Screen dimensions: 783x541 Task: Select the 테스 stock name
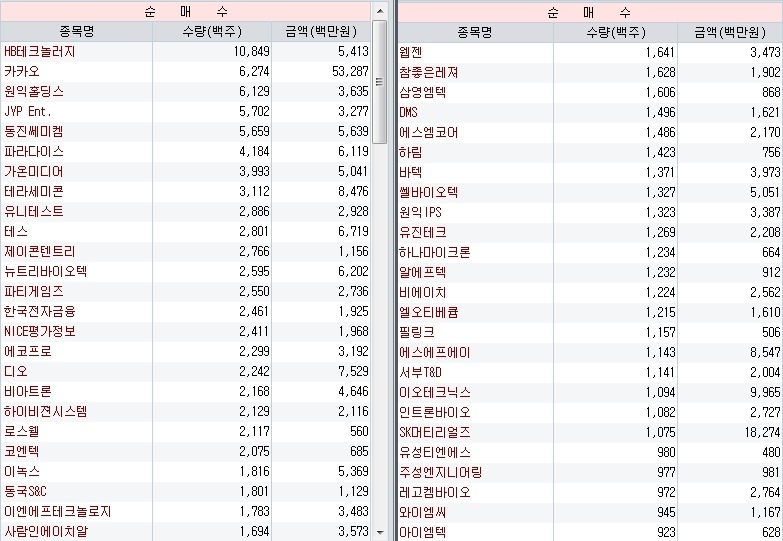15,231
